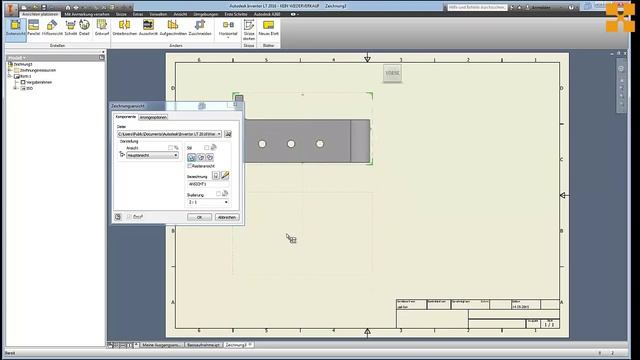Open the Inventor application menu button
Image resolution: width=640 pixels, height=360 pixels.
pyautogui.click(x=11, y=9)
